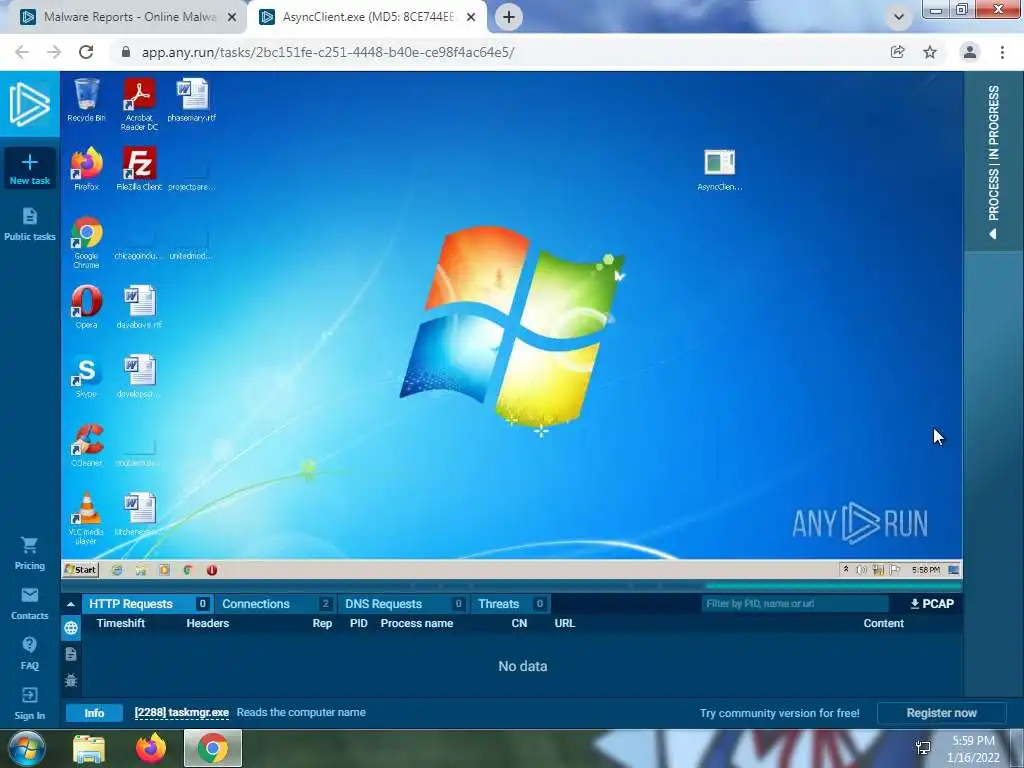Click the address bar URL

tap(328, 52)
